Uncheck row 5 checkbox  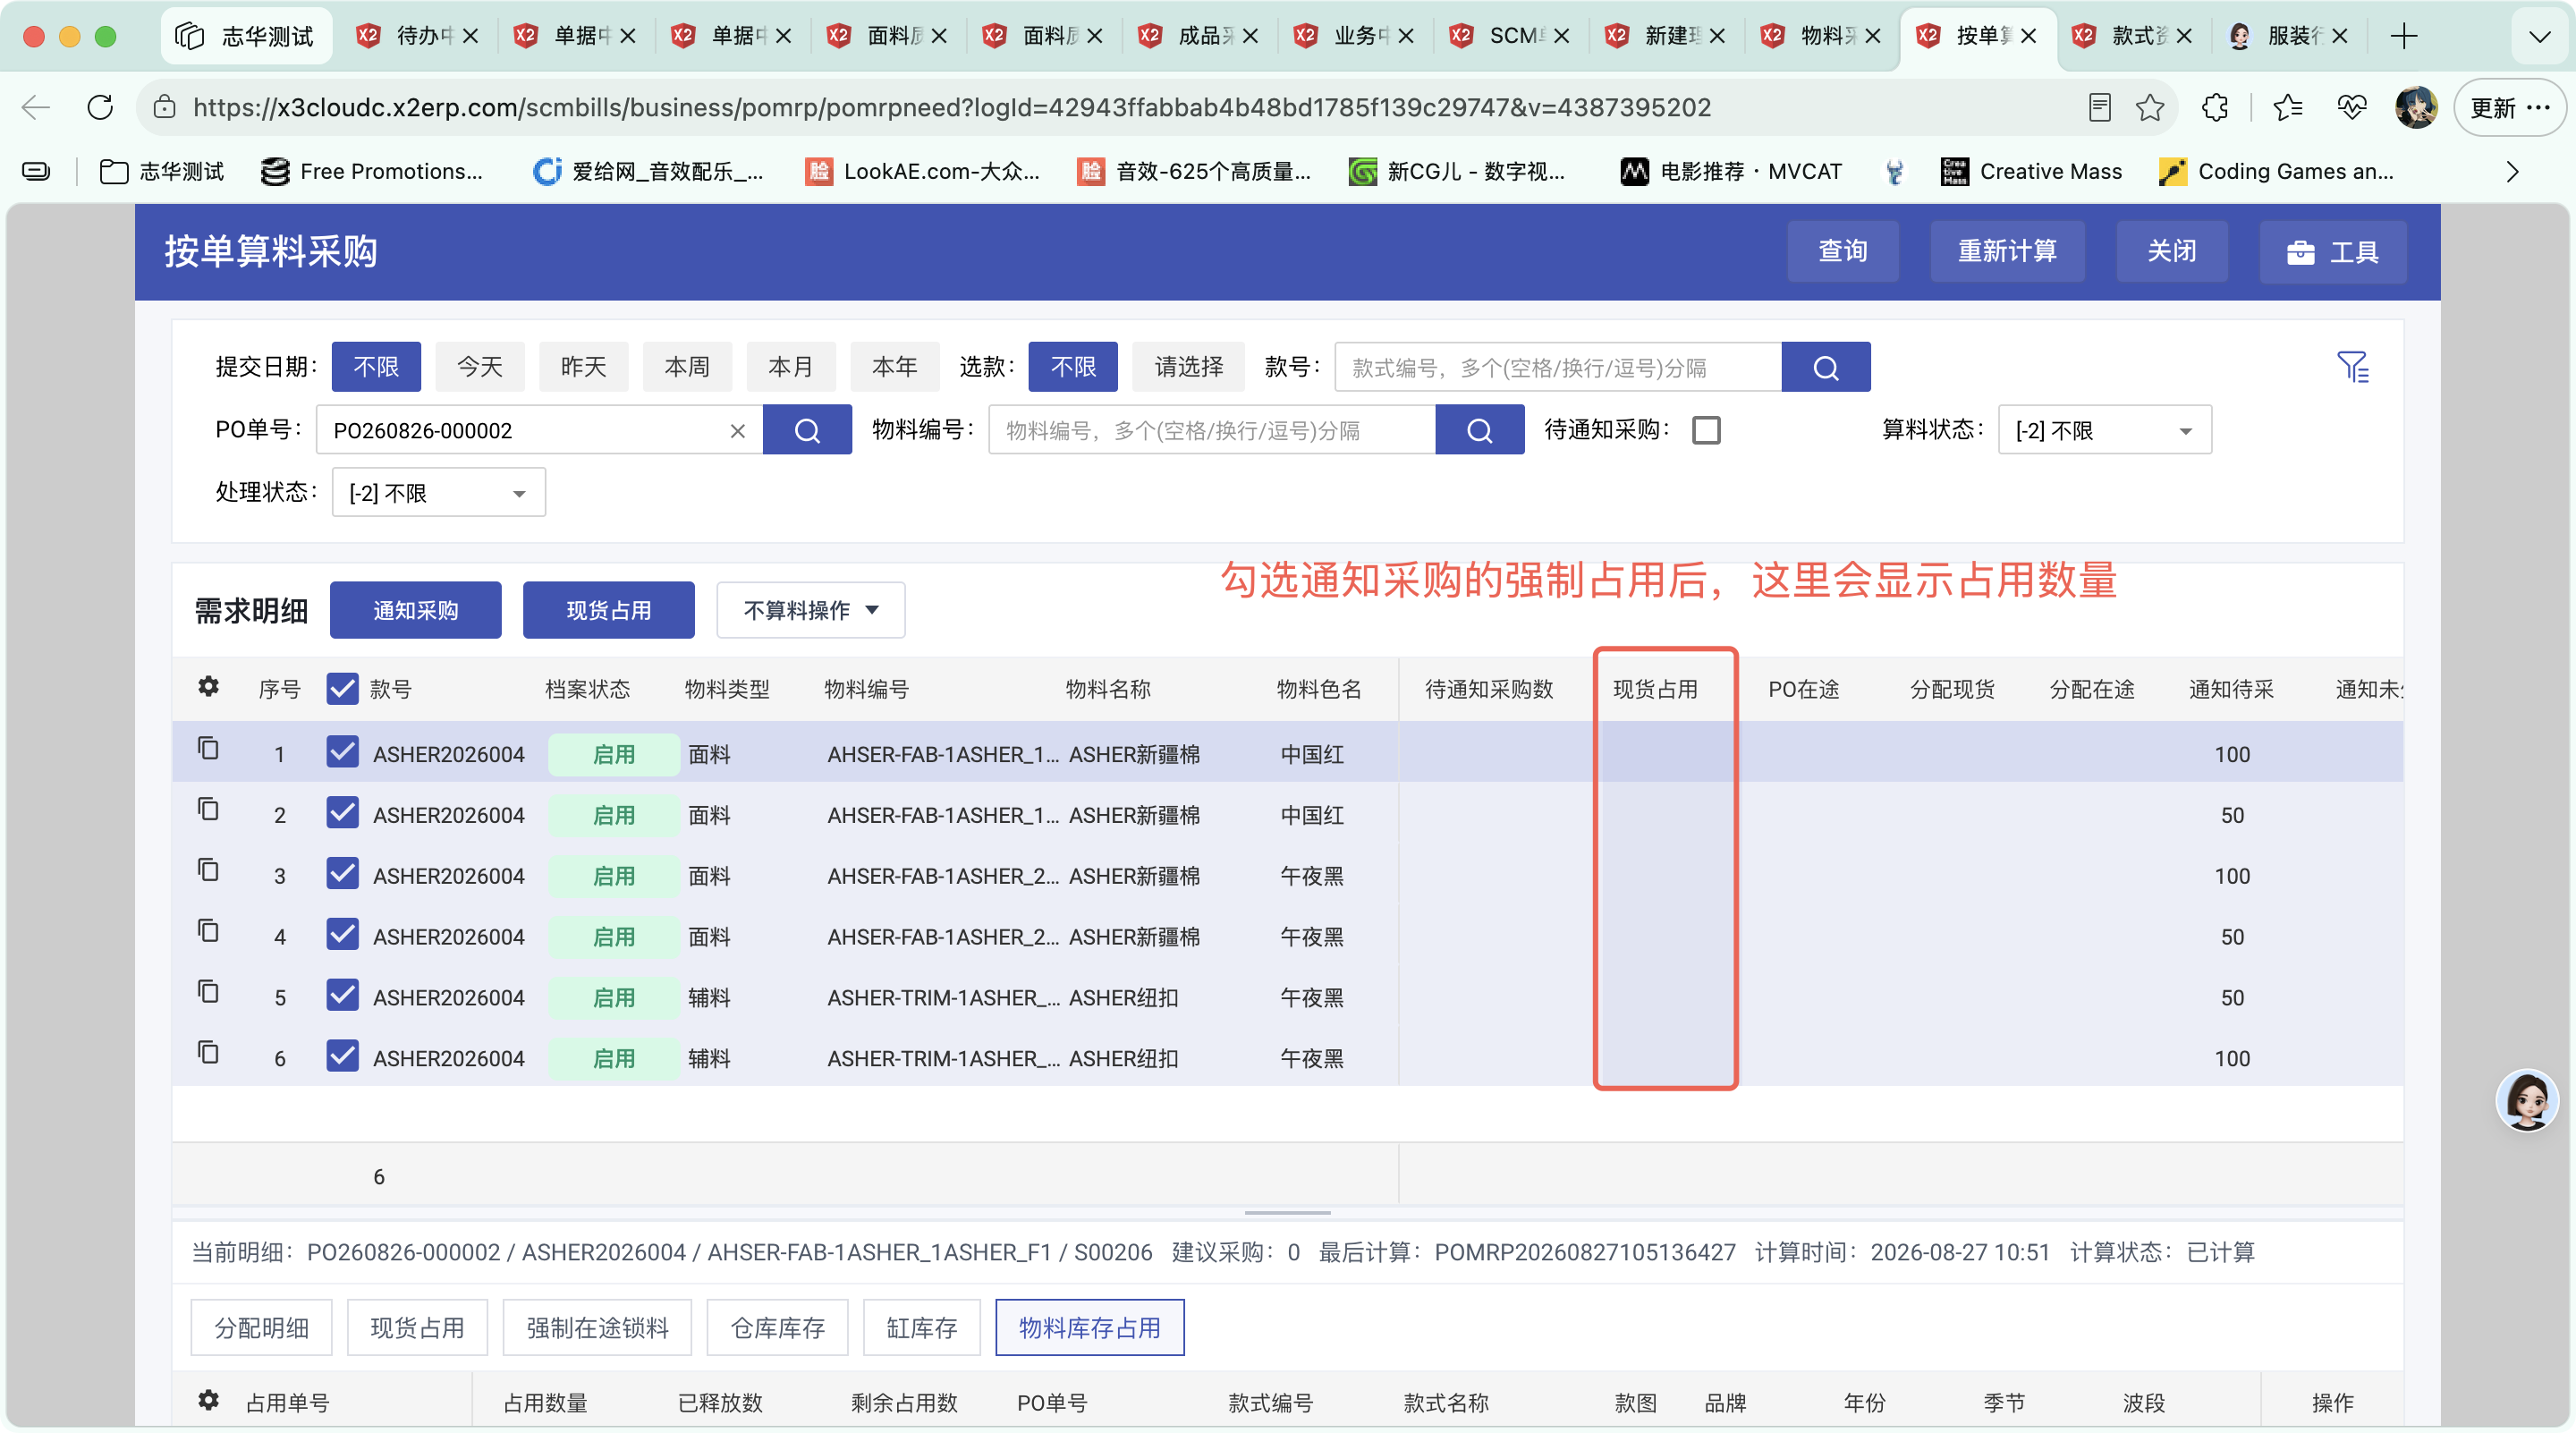tap(342, 995)
